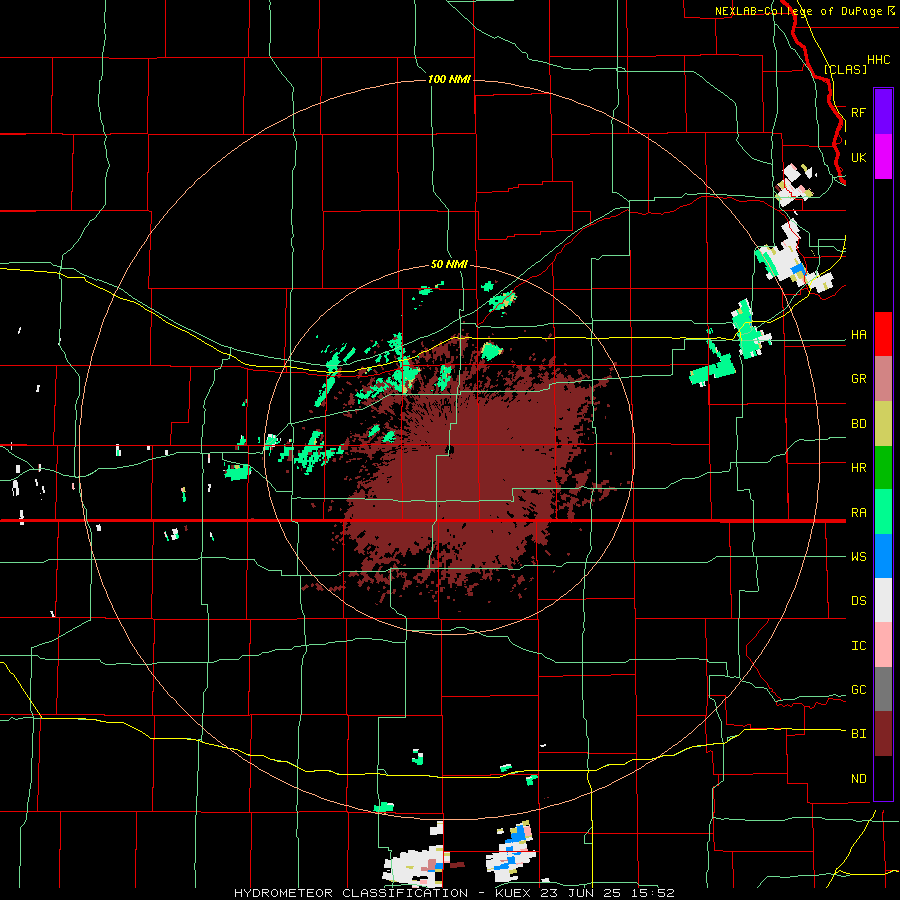900x900 pixels.
Task: Click the GC gray legend swatch
Action: tap(883, 689)
